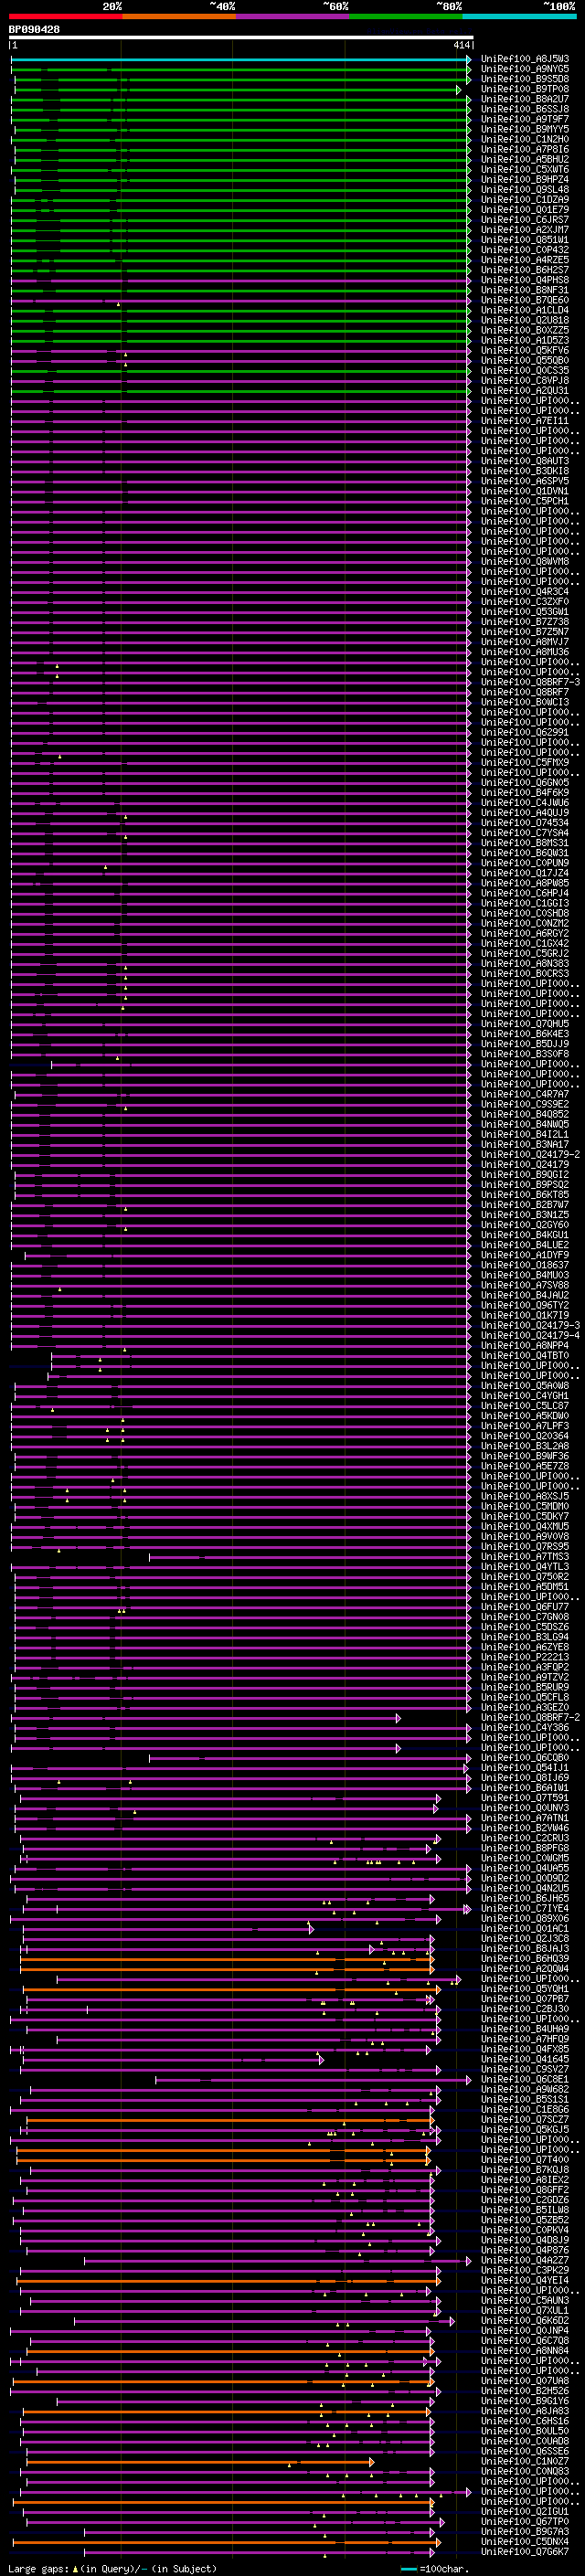Click the 414 query end position label
This screenshot has width=585, height=2576.
[461, 45]
